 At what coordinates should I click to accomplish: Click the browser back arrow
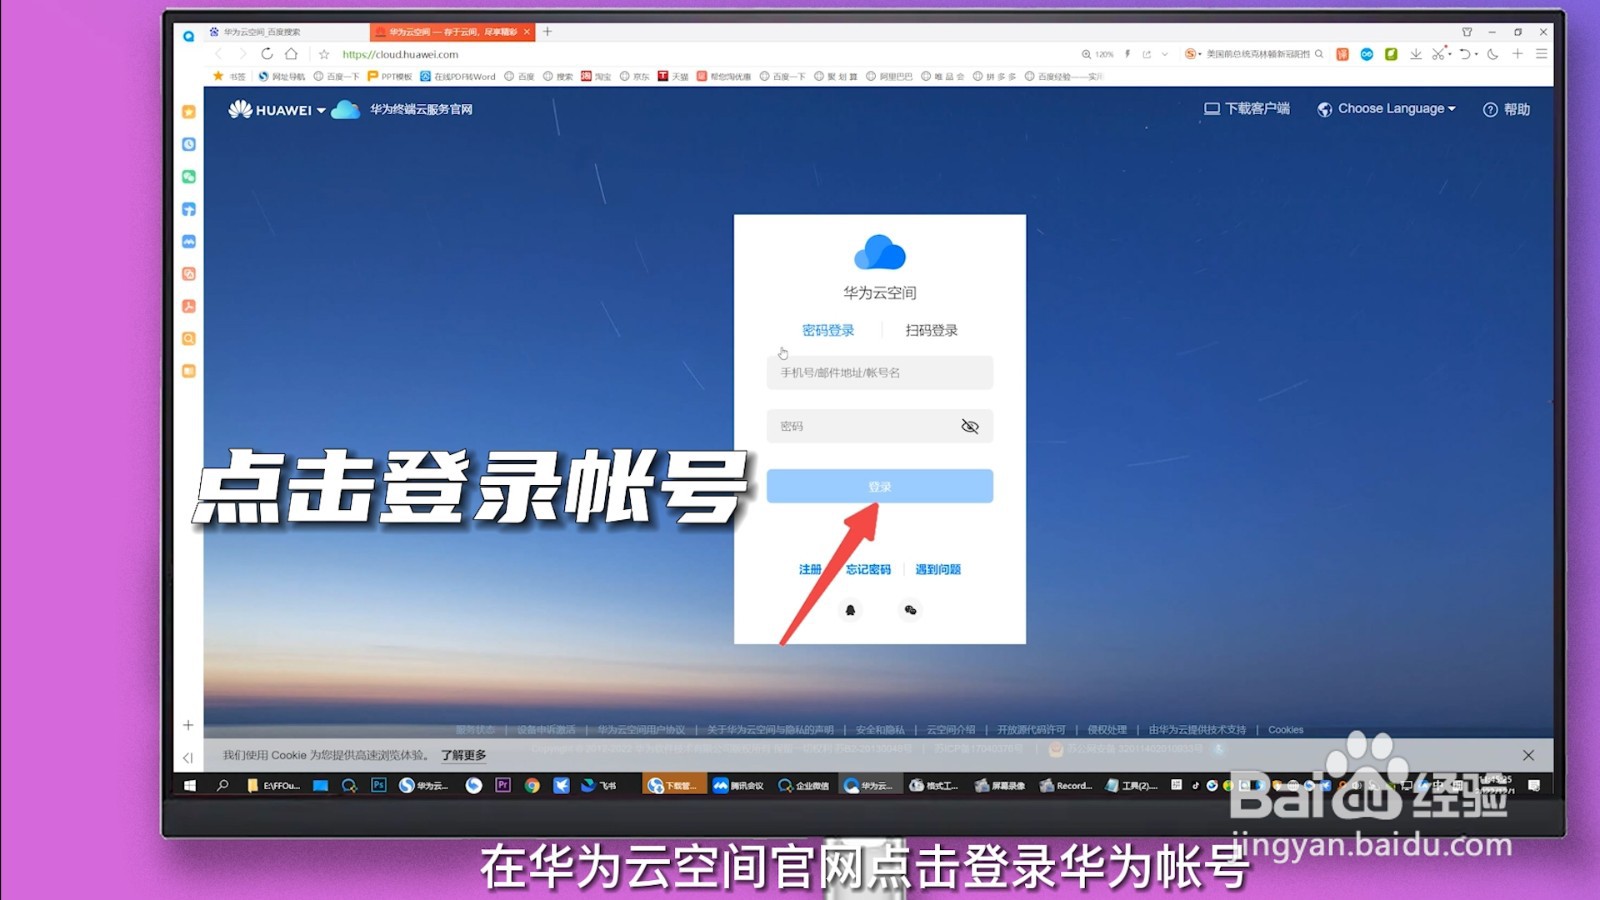(219, 54)
